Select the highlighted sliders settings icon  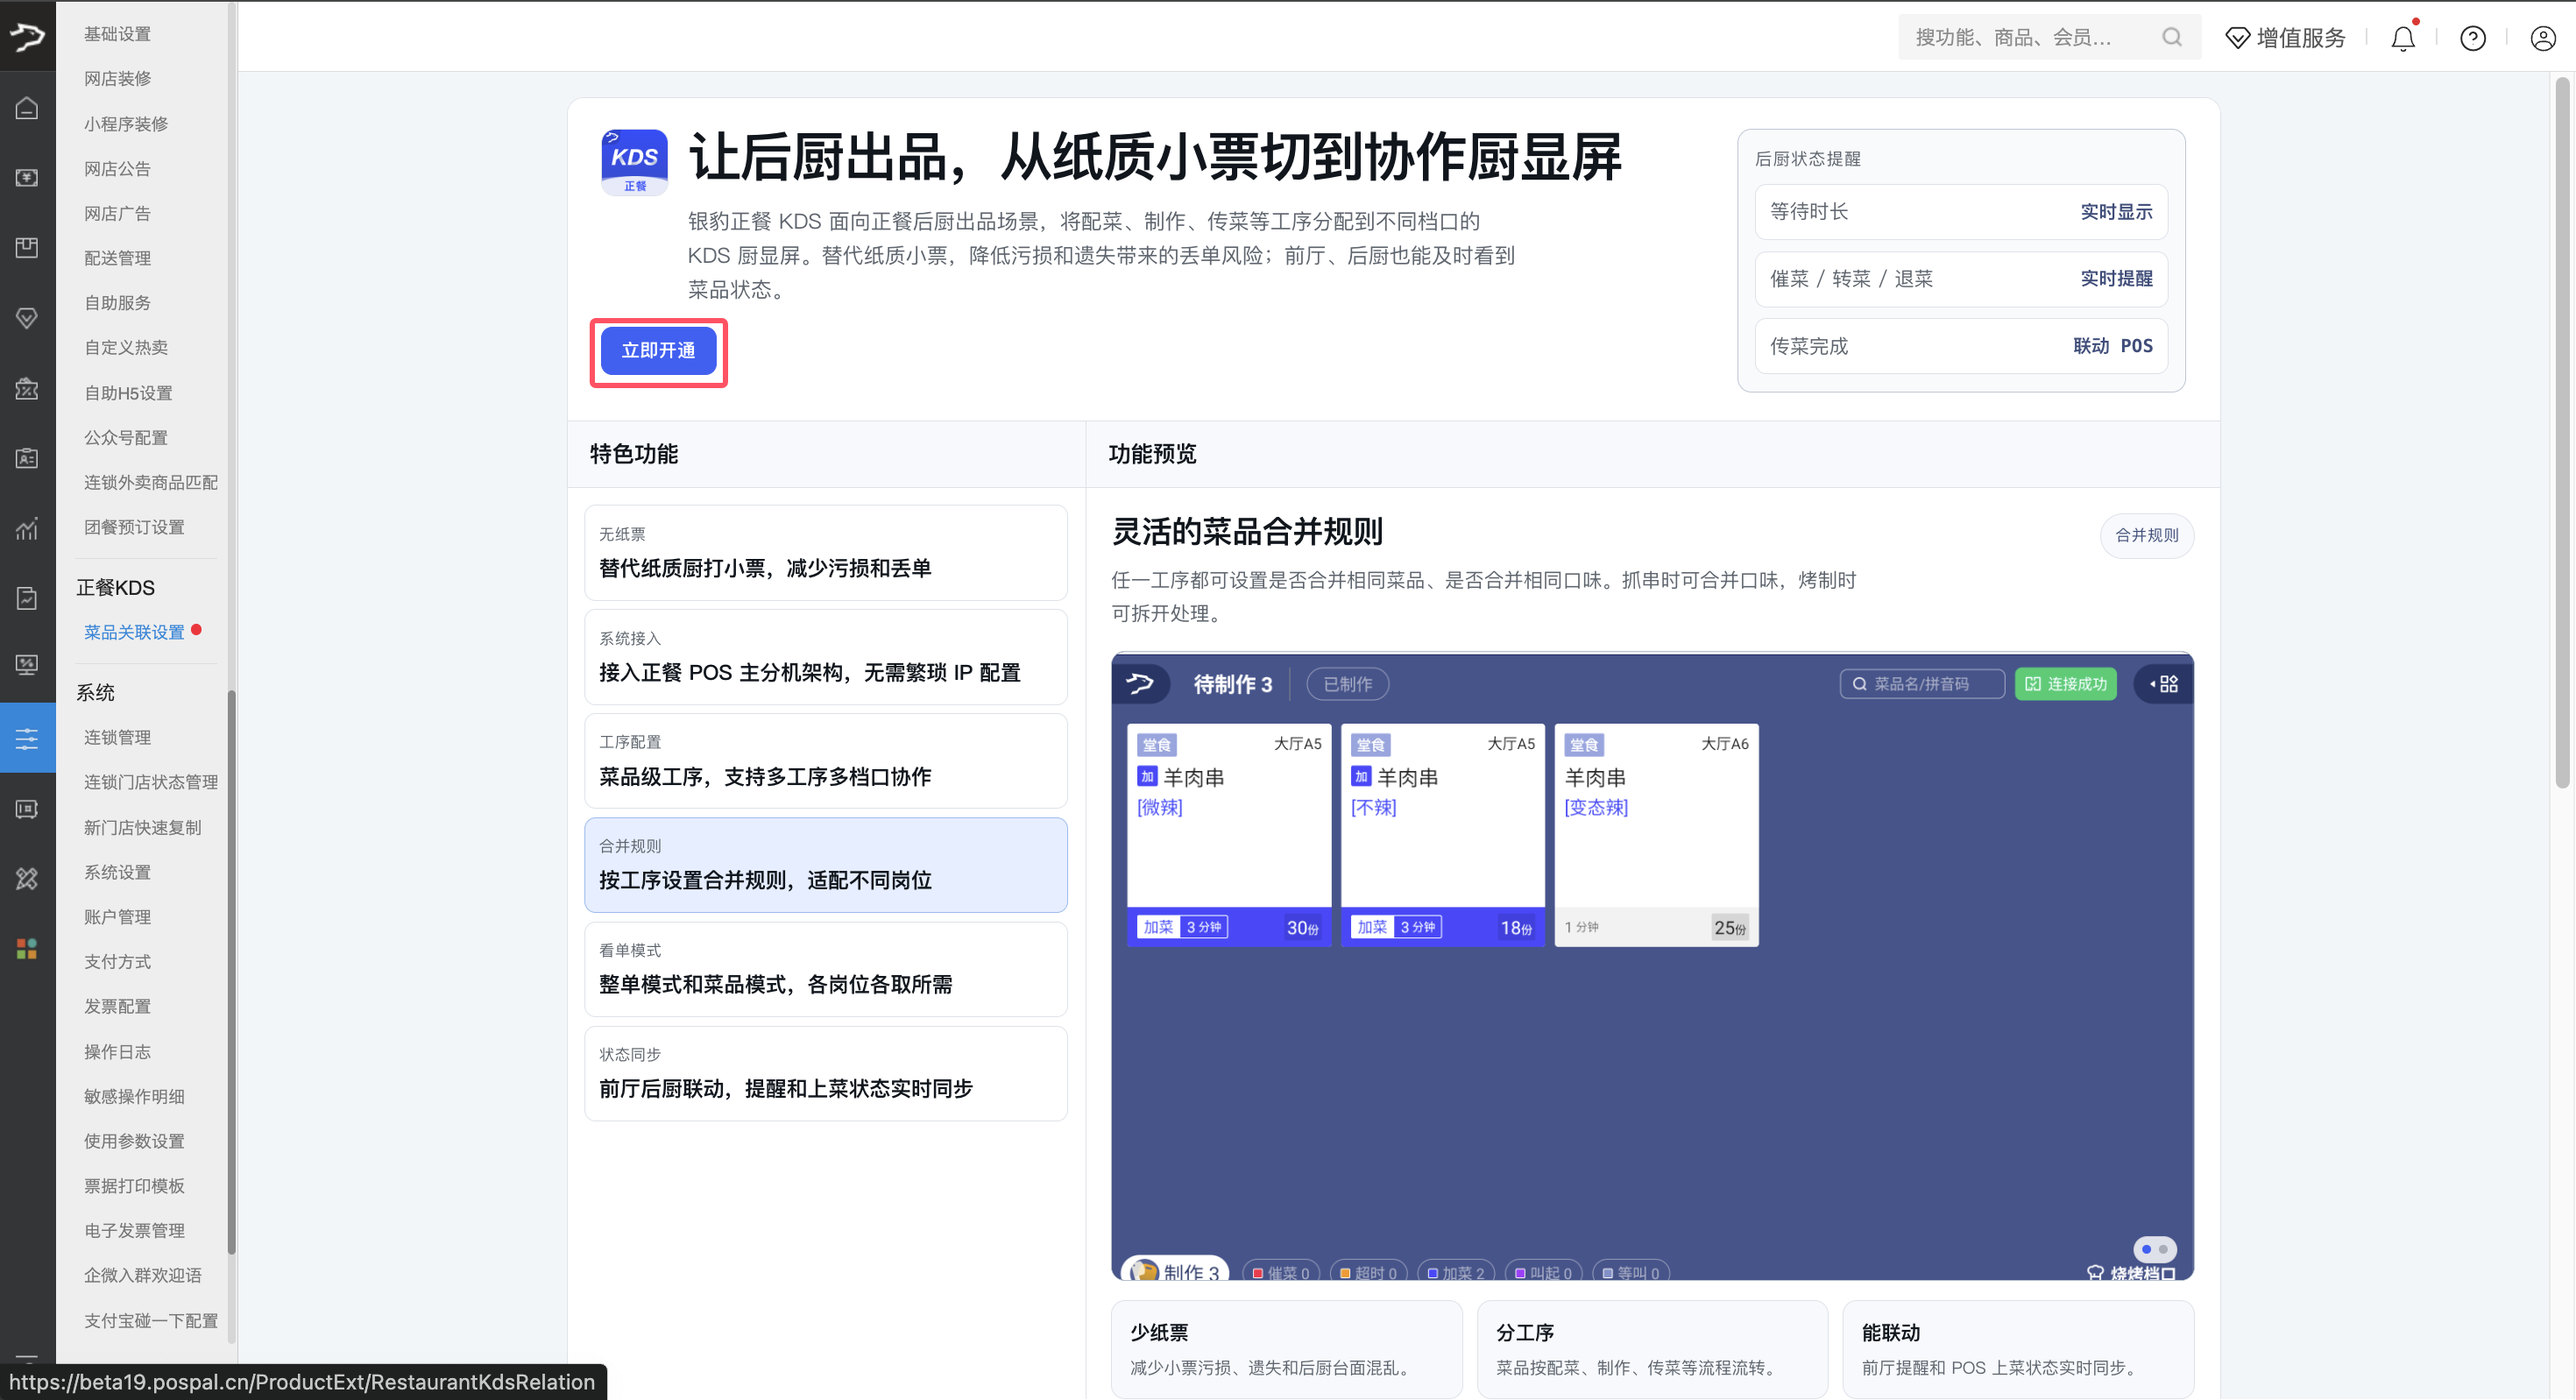[27, 739]
